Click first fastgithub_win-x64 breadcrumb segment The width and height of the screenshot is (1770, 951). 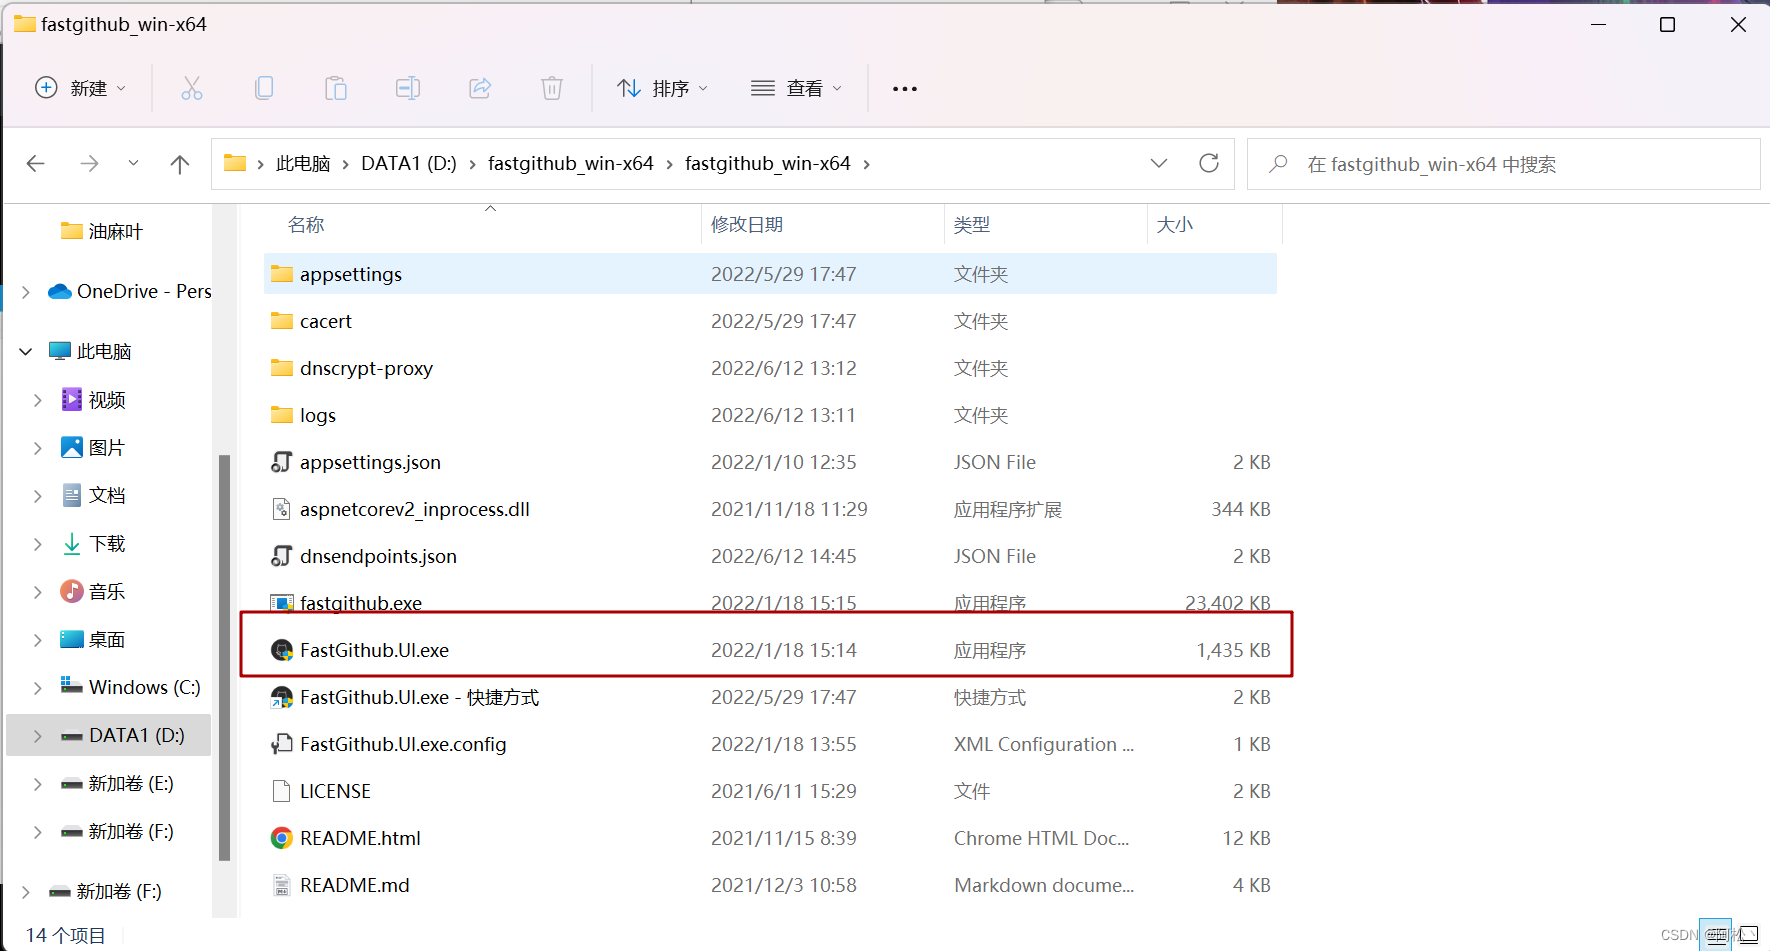(x=571, y=163)
